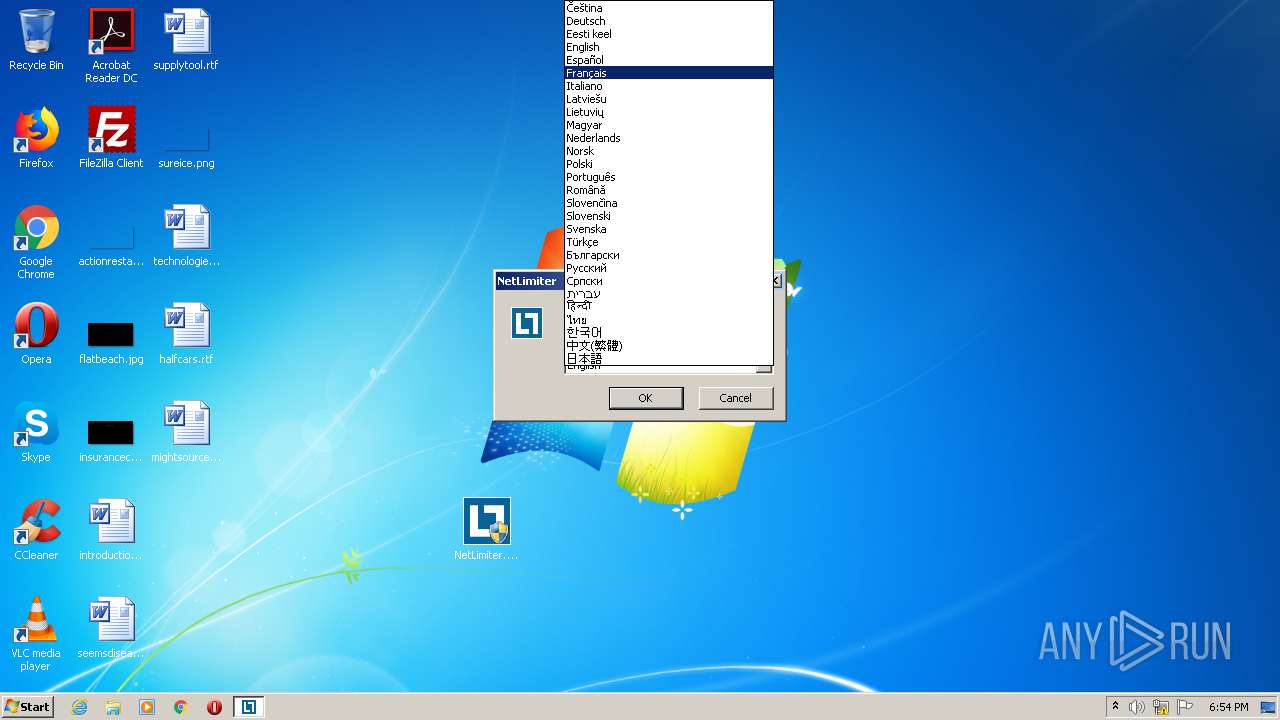Choose Српски language option

669,281
